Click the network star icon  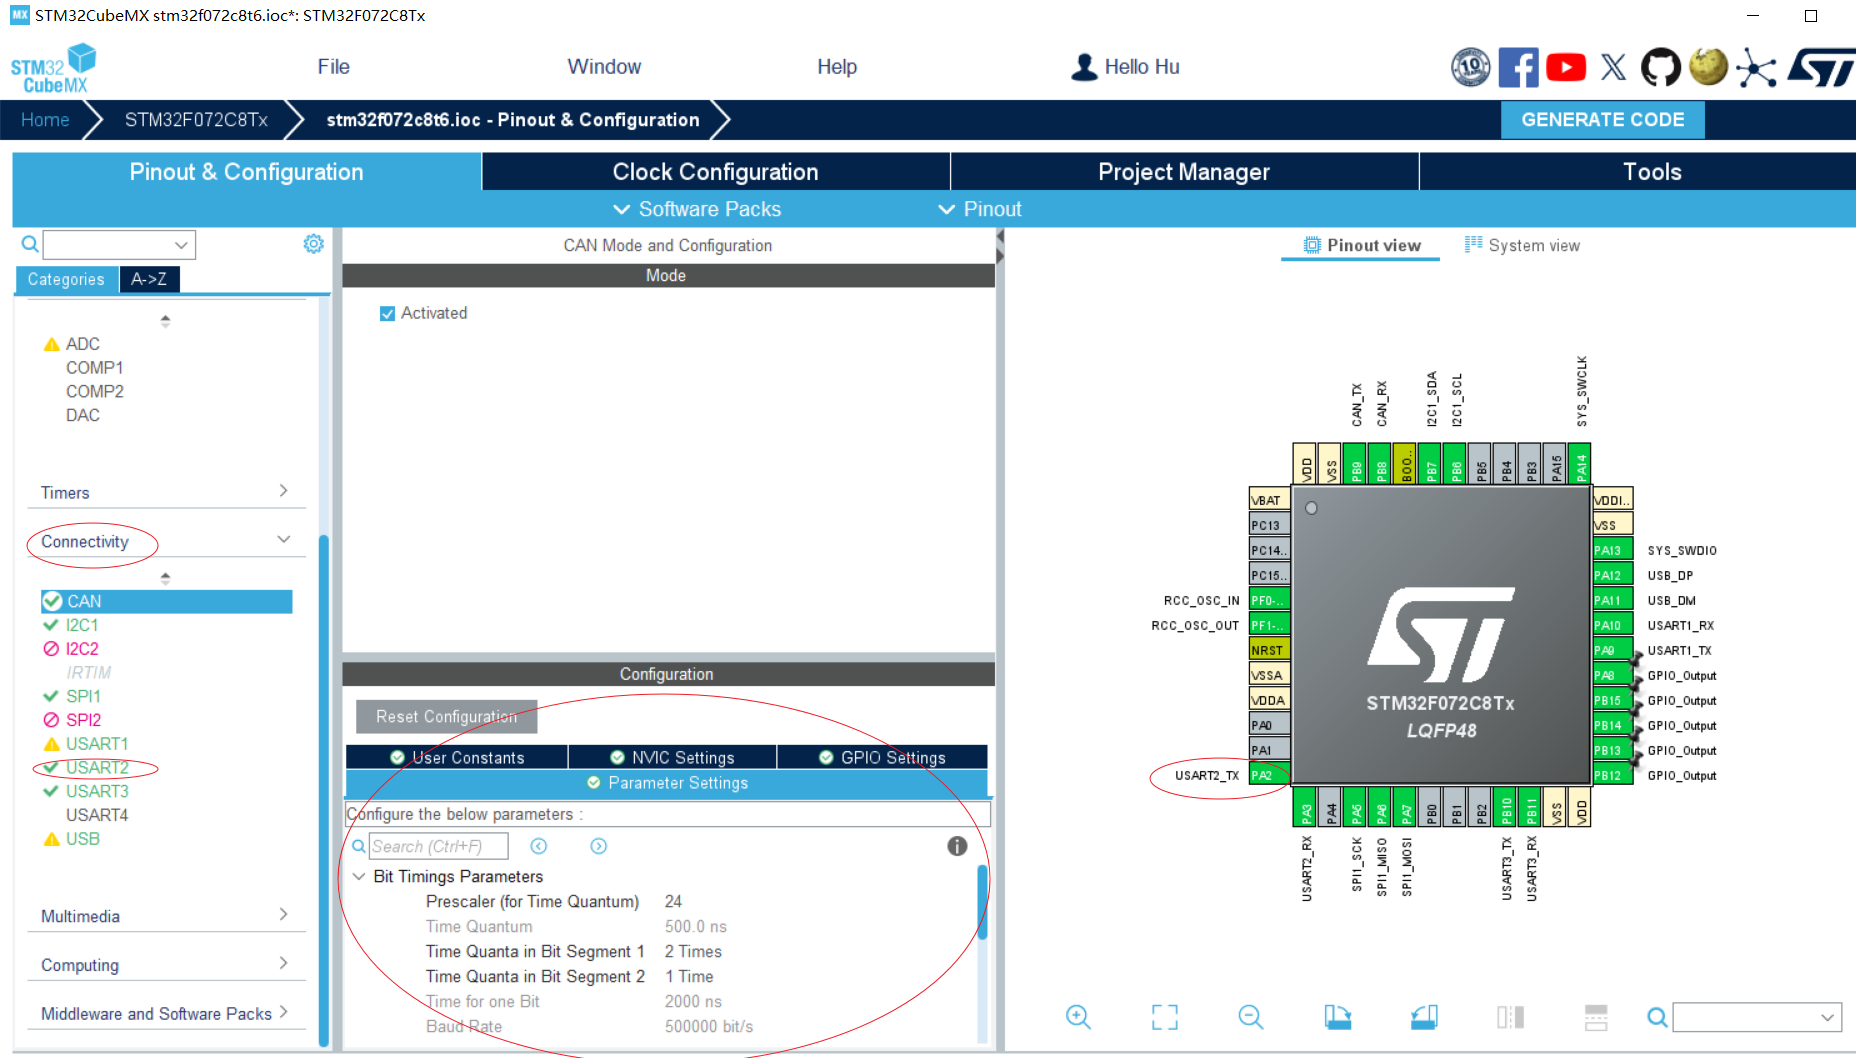pyautogui.click(x=1756, y=67)
